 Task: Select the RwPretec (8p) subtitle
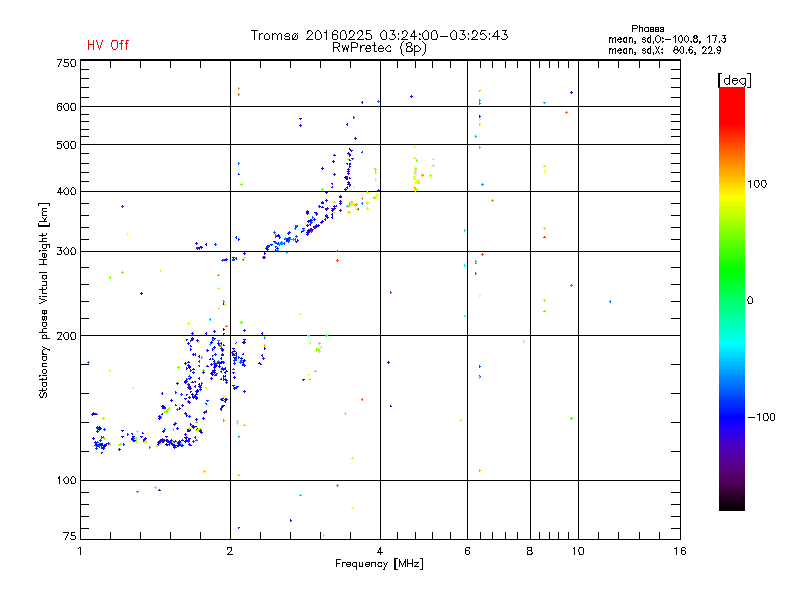pyautogui.click(x=379, y=47)
